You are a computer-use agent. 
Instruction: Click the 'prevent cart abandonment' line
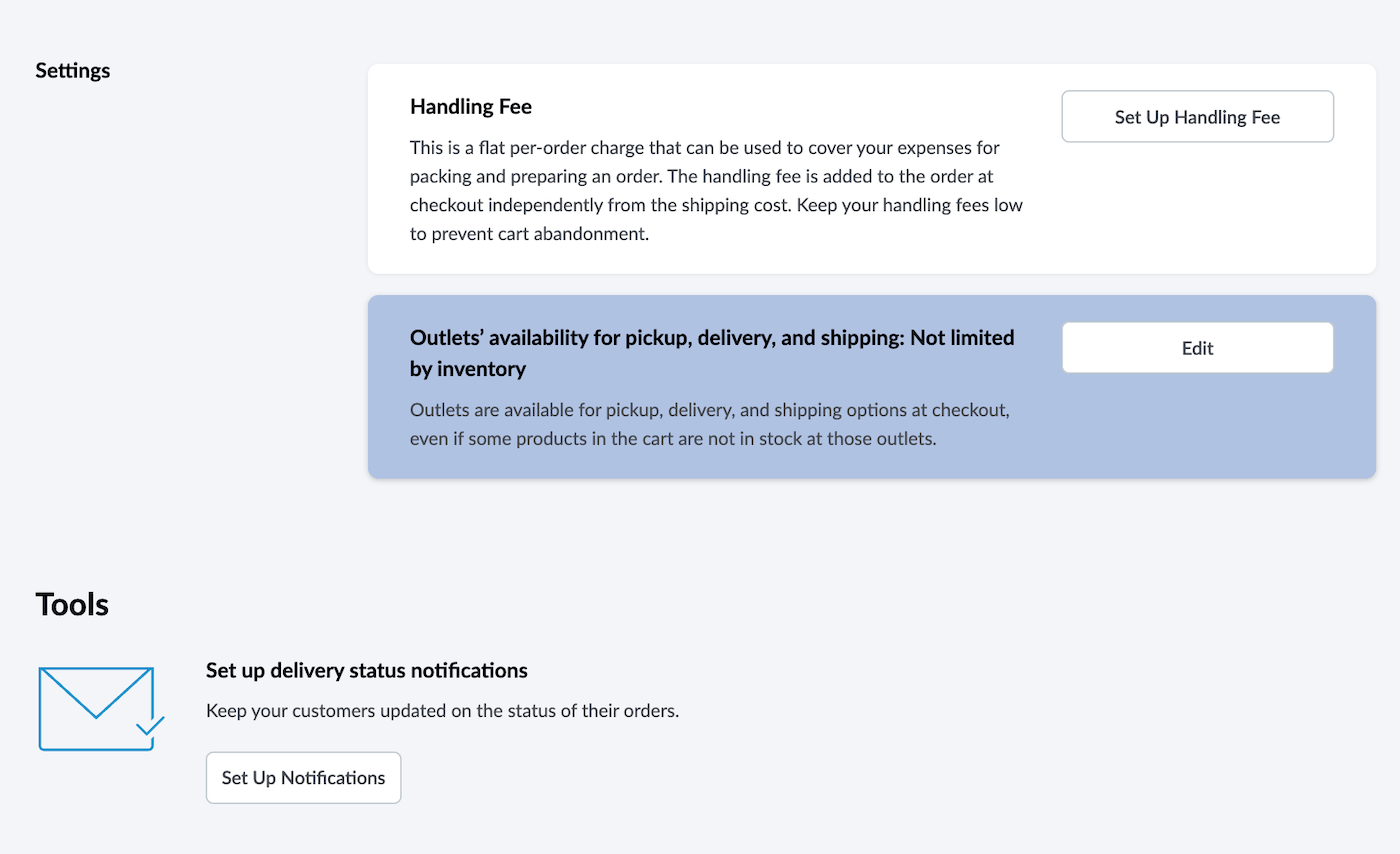point(530,234)
